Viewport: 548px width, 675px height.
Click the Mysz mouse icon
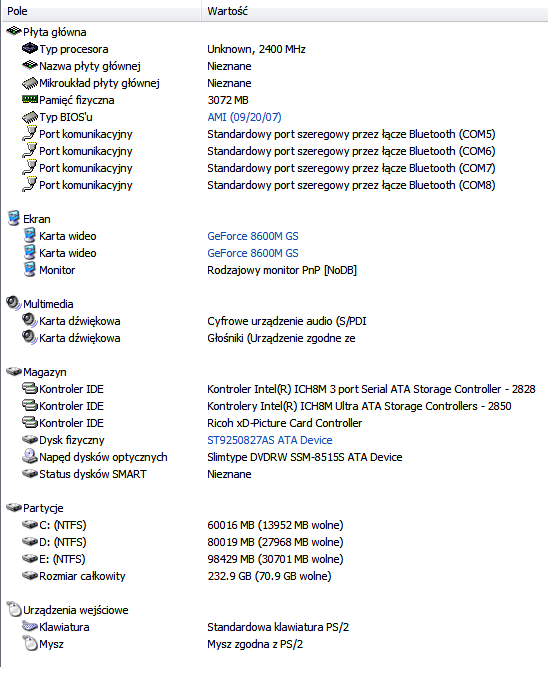[30, 644]
